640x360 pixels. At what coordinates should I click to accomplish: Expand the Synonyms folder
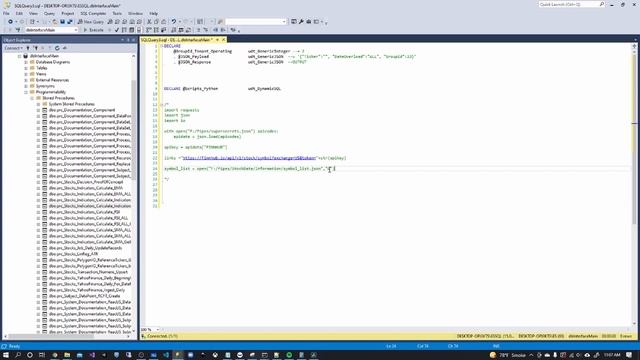(26, 86)
